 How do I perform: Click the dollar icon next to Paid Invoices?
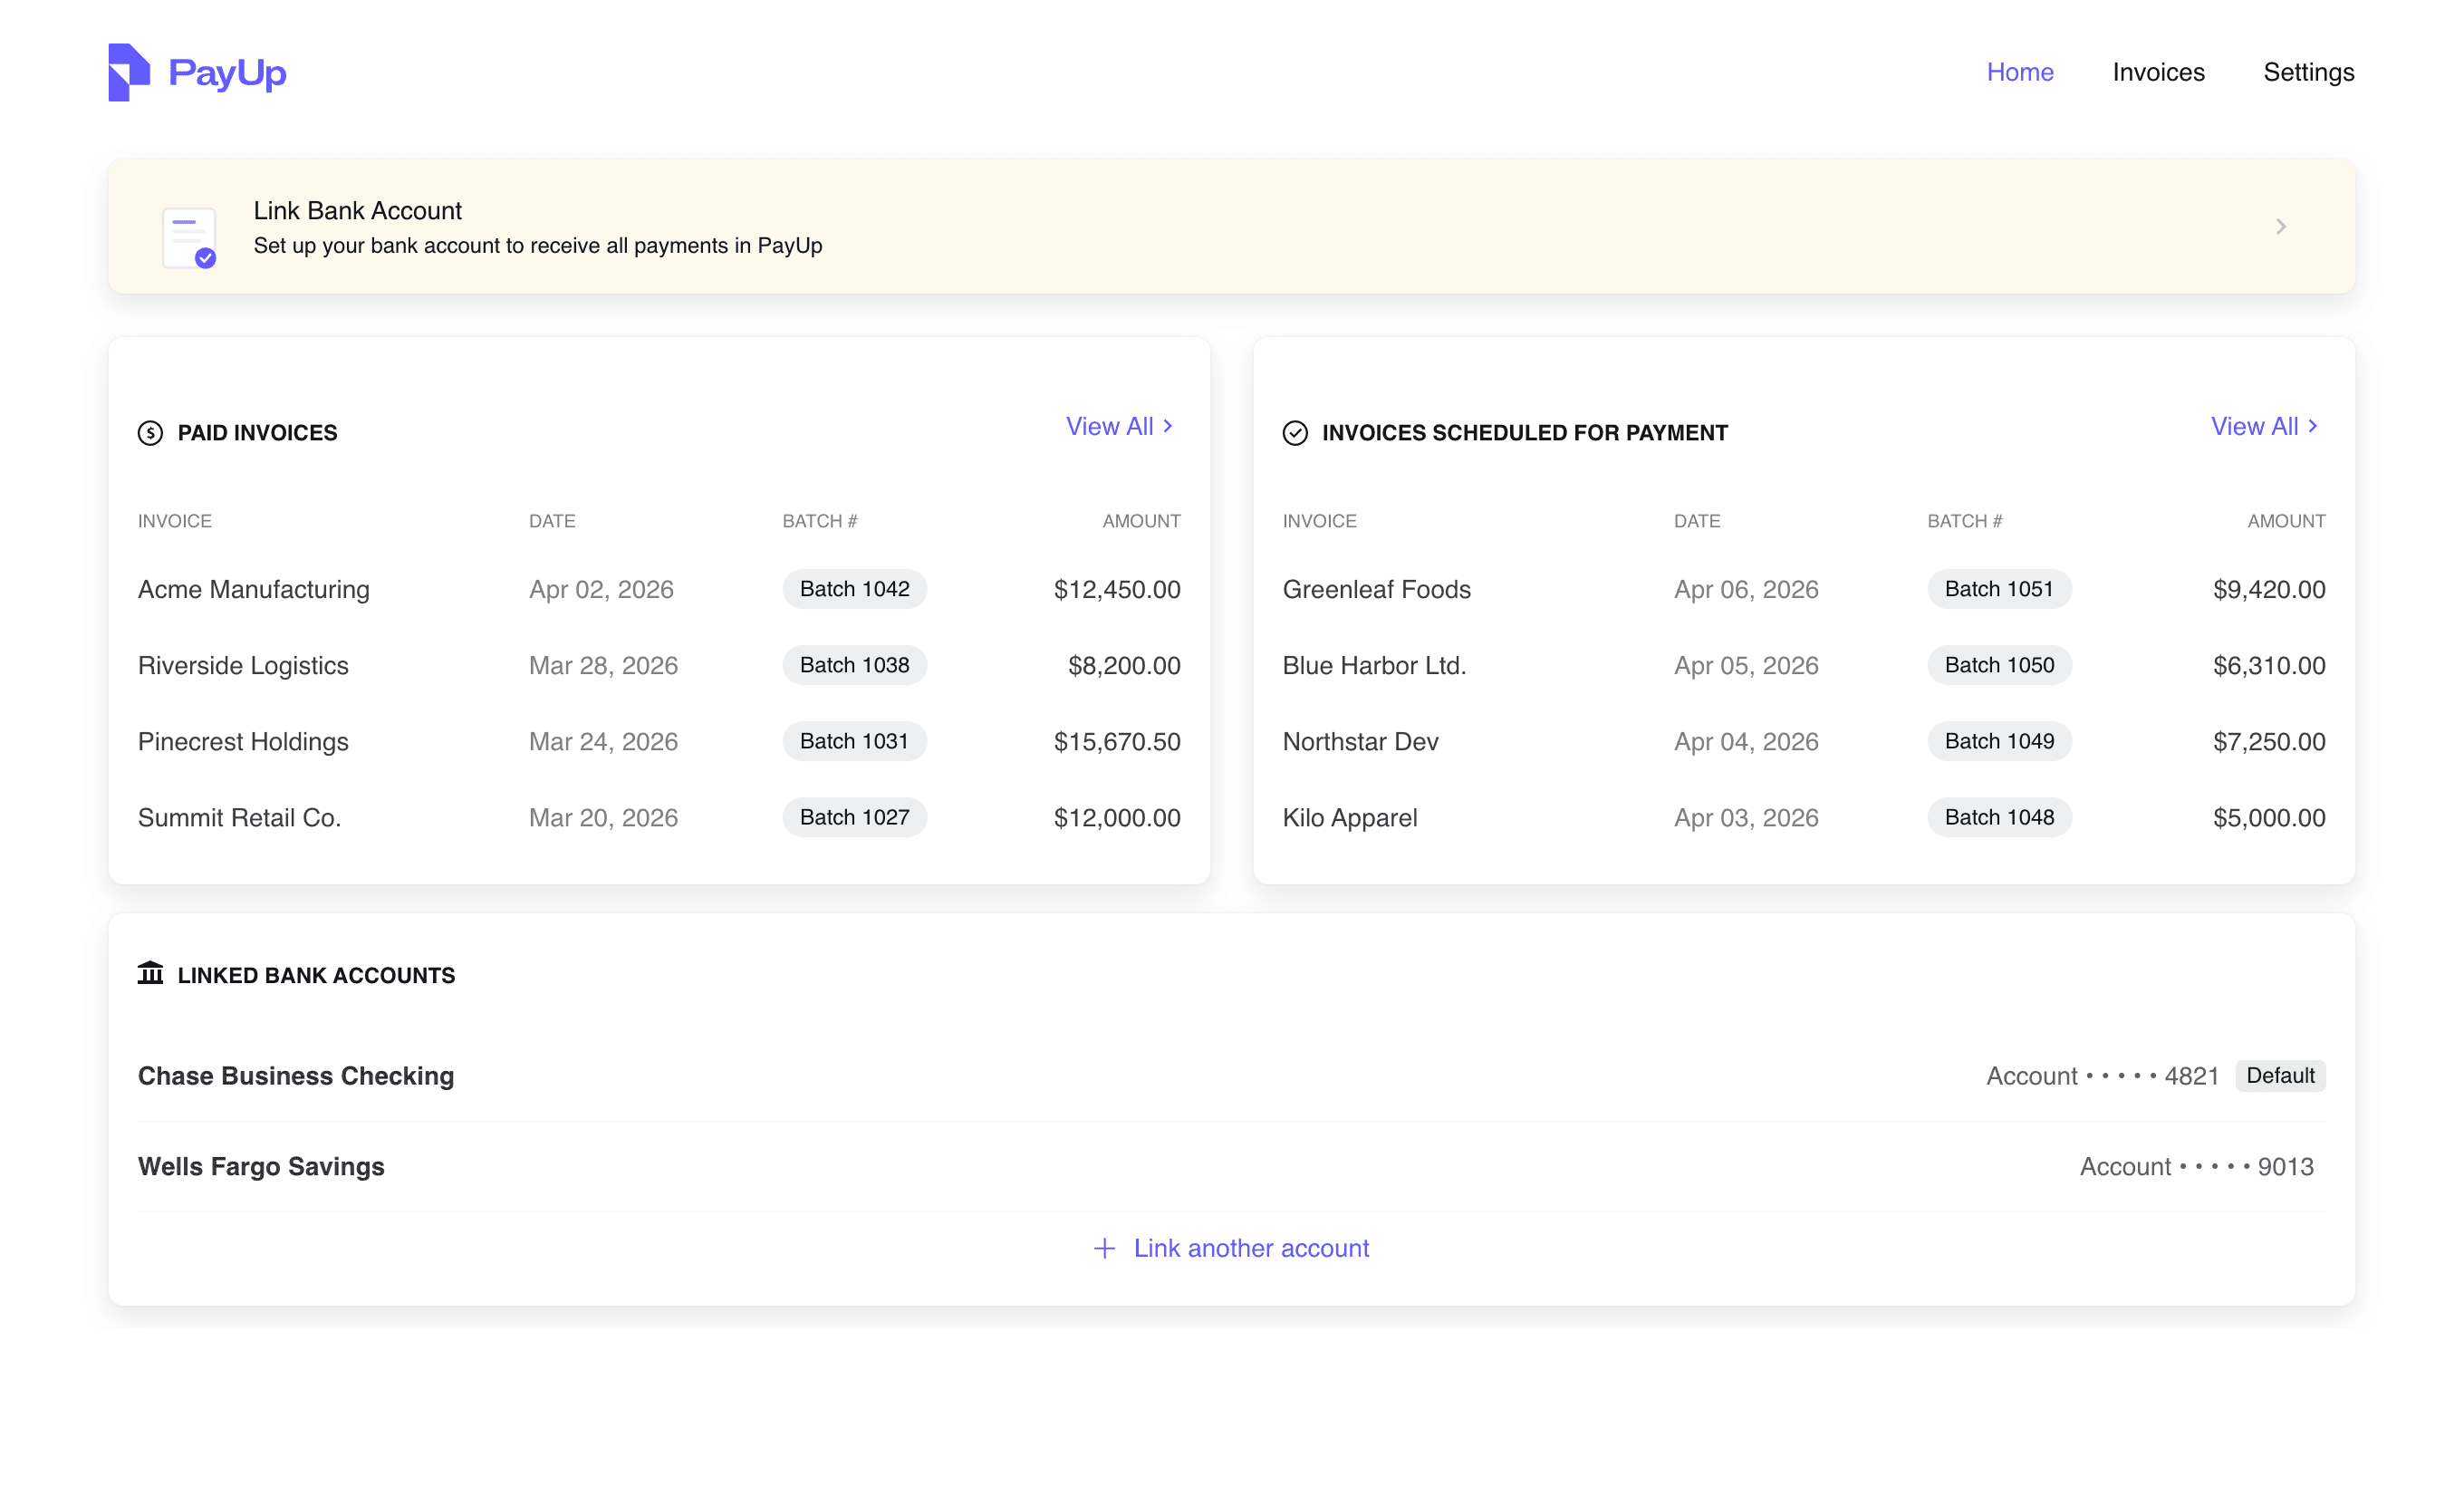150,432
